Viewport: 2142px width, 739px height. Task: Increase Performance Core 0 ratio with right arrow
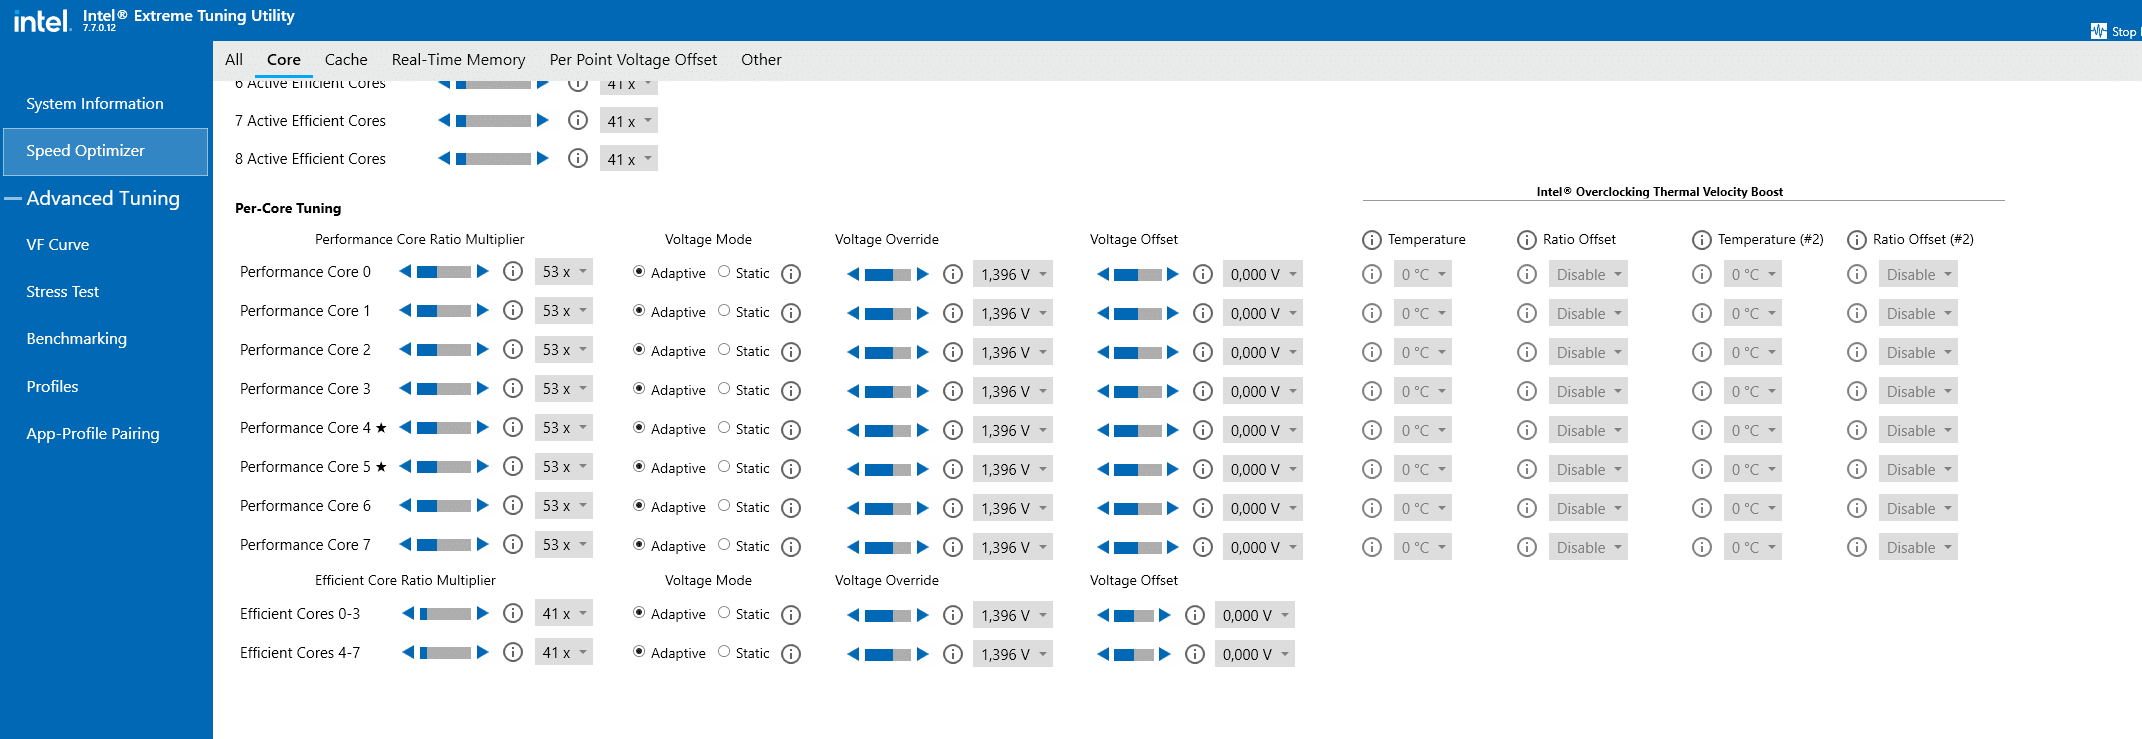point(483,271)
